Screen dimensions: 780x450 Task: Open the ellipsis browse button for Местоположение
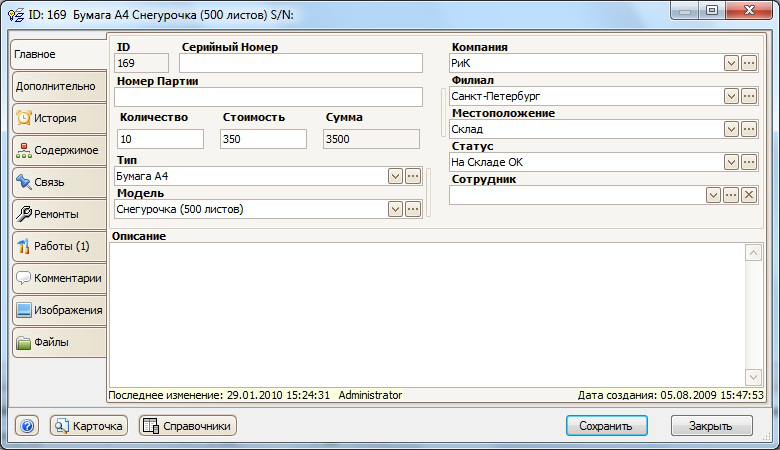coord(749,129)
